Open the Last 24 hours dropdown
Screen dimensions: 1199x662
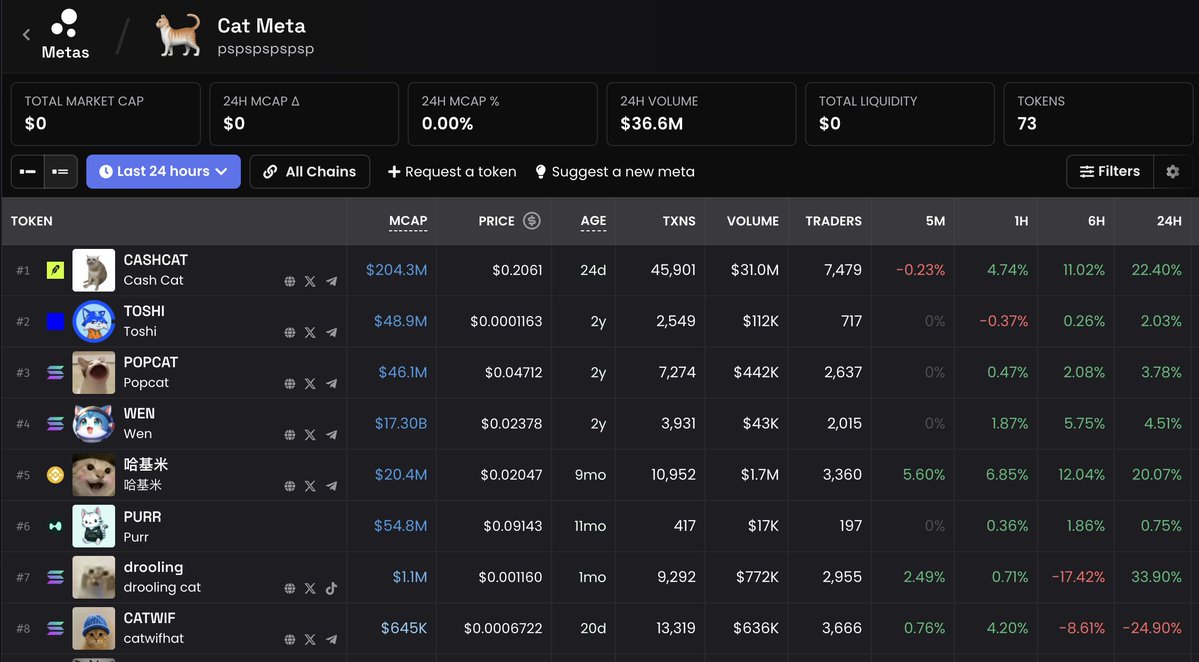pyautogui.click(x=163, y=171)
